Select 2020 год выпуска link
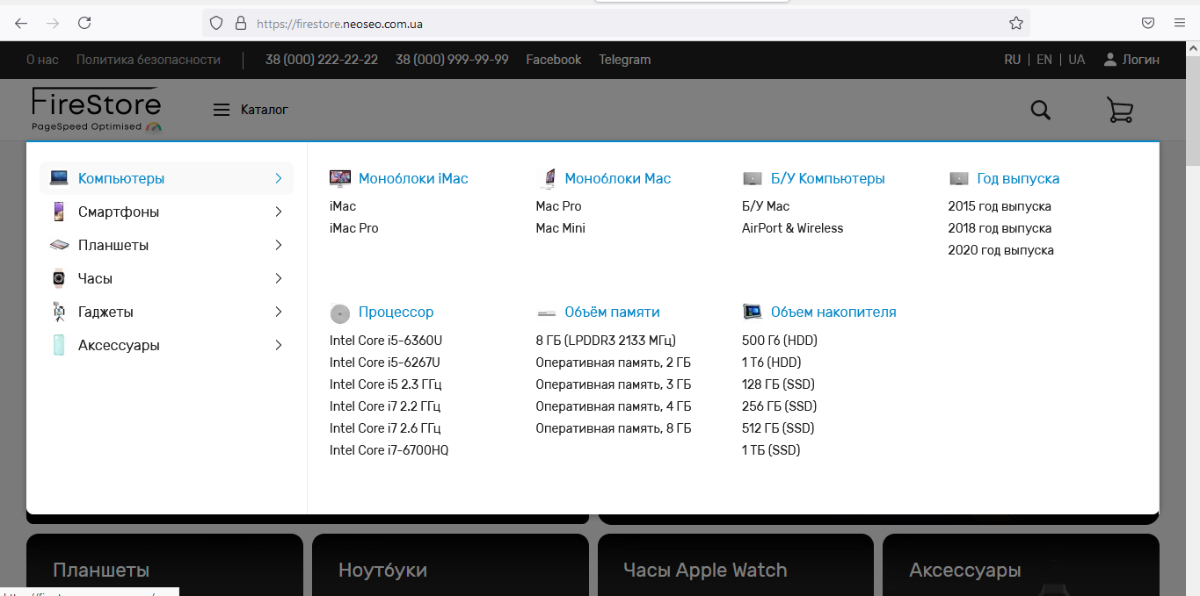This screenshot has width=1200, height=596. pyautogui.click(x=1001, y=250)
